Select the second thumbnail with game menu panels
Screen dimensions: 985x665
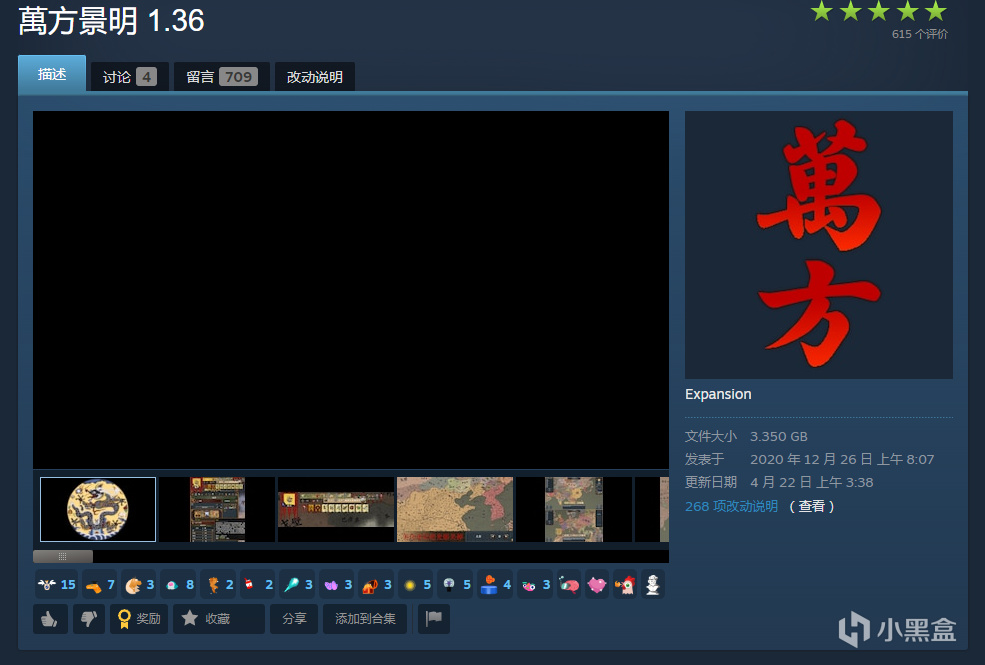[x=217, y=509]
